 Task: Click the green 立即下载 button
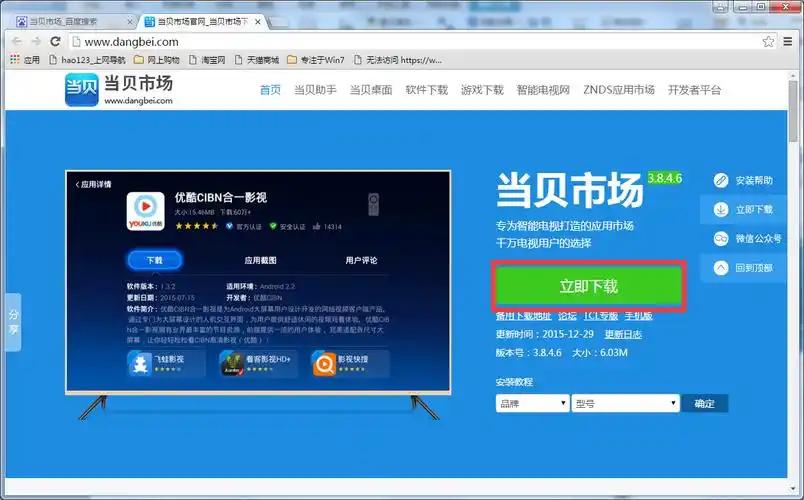[589, 286]
